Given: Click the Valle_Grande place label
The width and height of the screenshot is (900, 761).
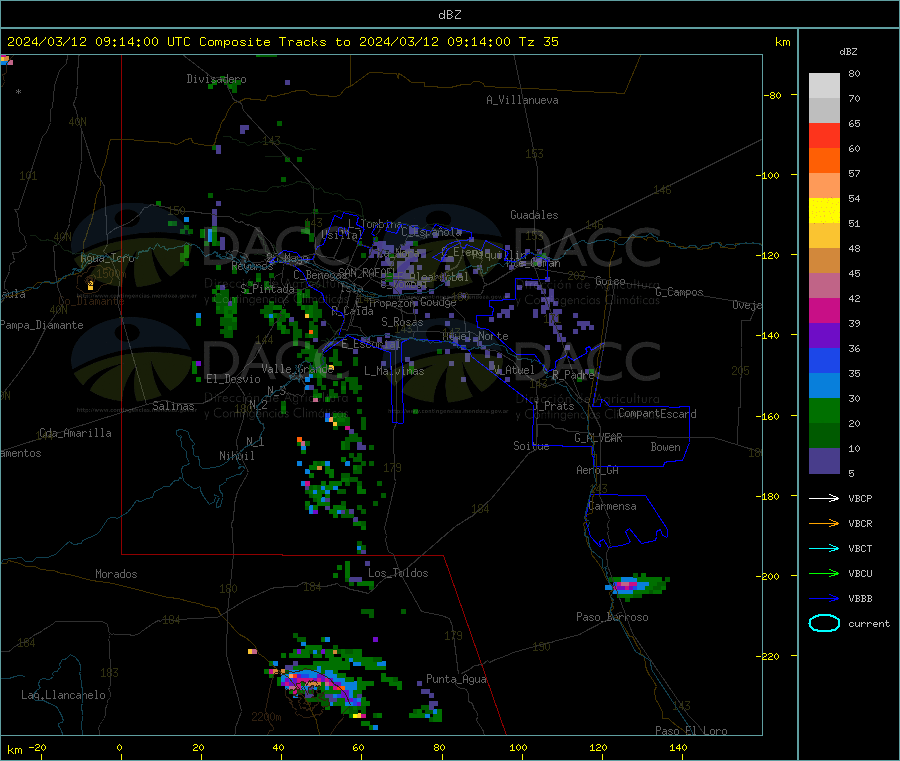Looking at the screenshot, I should coord(298,369).
